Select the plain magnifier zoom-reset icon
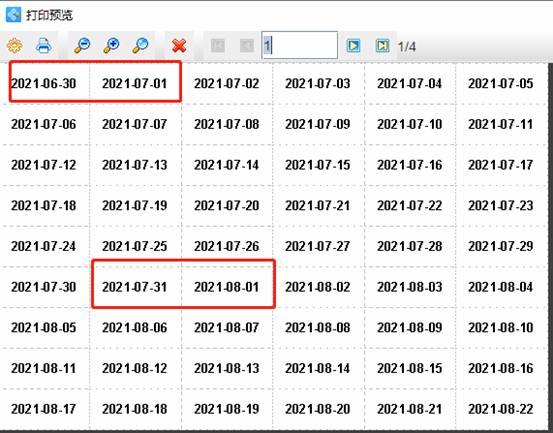This screenshot has height=433, width=553. [x=140, y=45]
